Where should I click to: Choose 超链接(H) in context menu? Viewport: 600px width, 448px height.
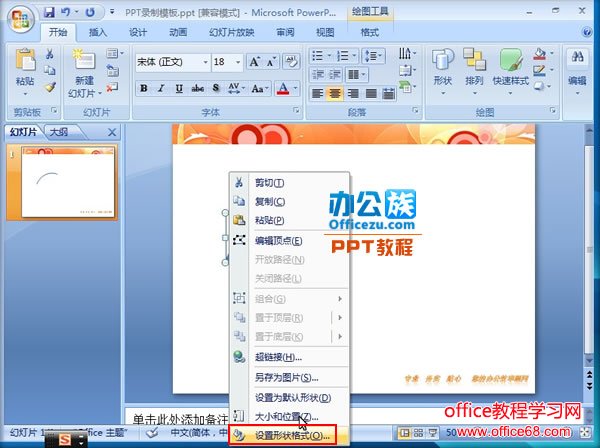(289, 357)
